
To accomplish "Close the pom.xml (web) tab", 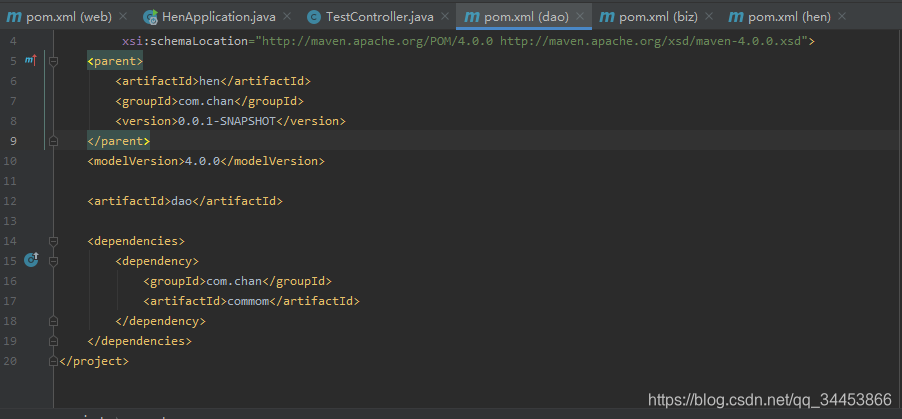I will (123, 17).
